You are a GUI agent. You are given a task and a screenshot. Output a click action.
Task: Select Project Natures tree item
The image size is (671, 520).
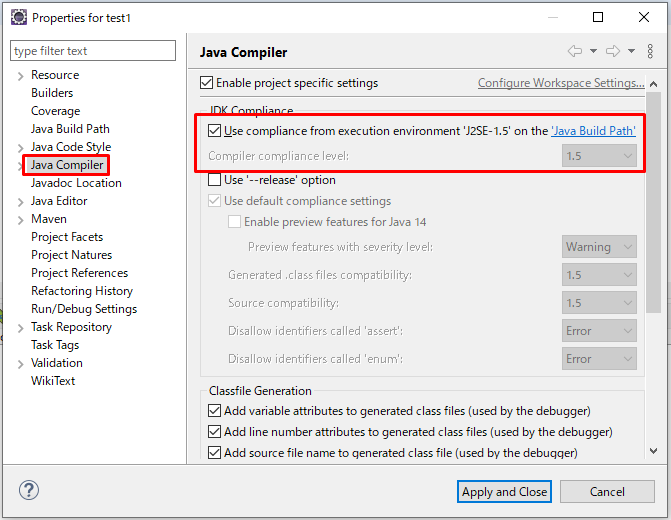(x=71, y=255)
